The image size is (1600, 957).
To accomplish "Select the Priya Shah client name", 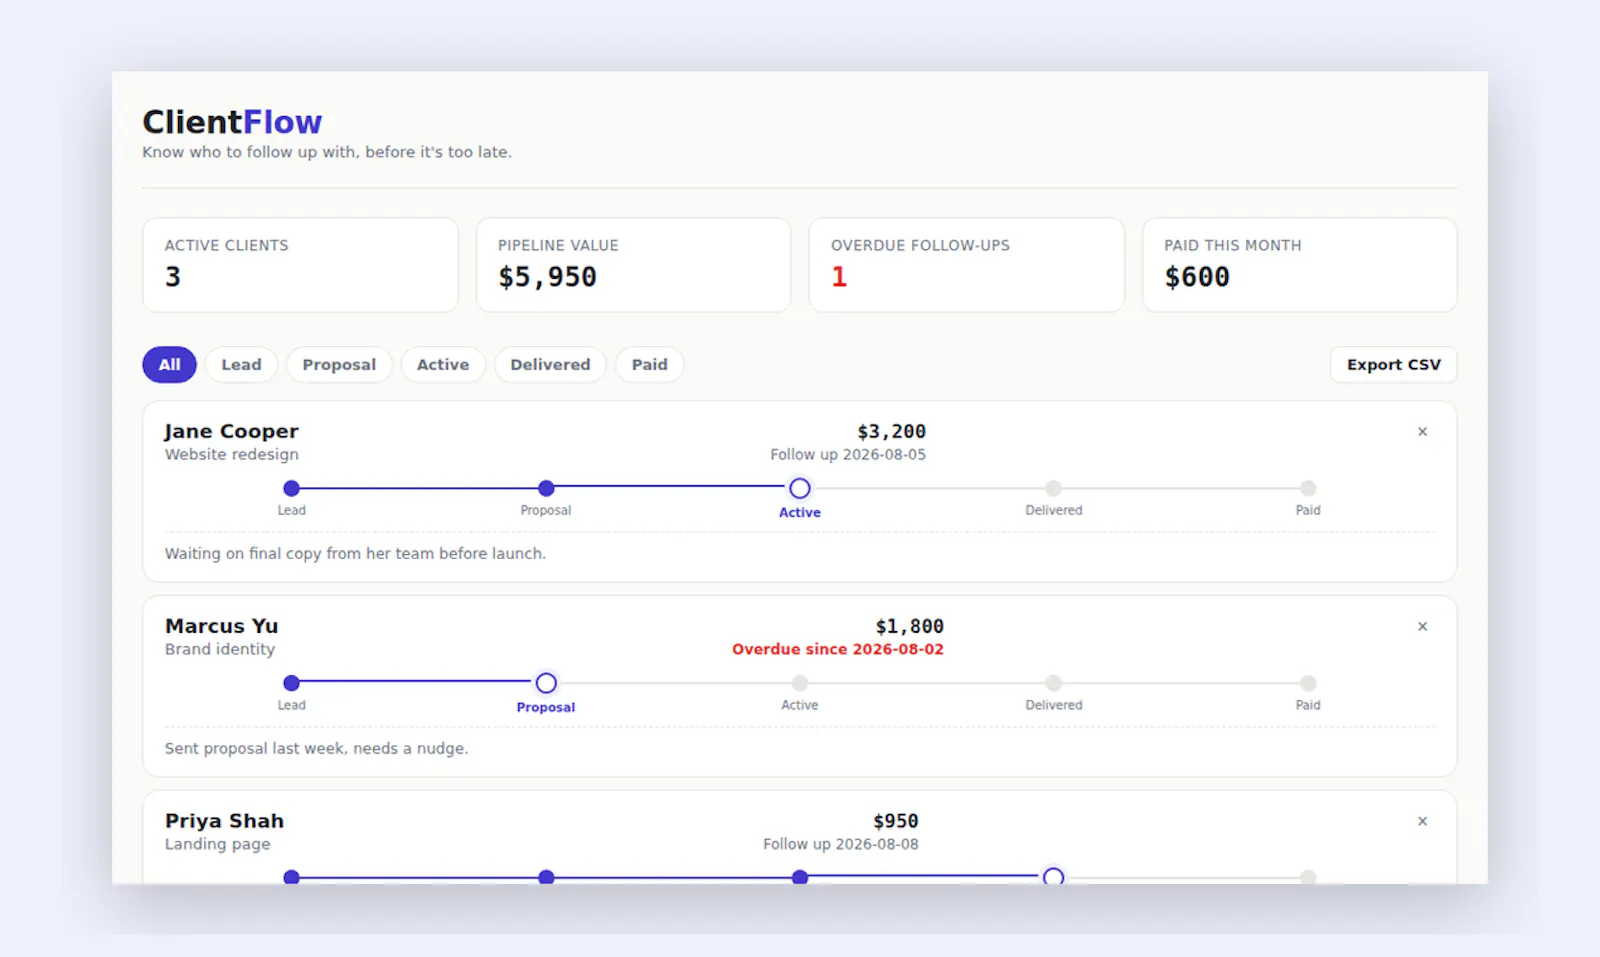I will [224, 822].
